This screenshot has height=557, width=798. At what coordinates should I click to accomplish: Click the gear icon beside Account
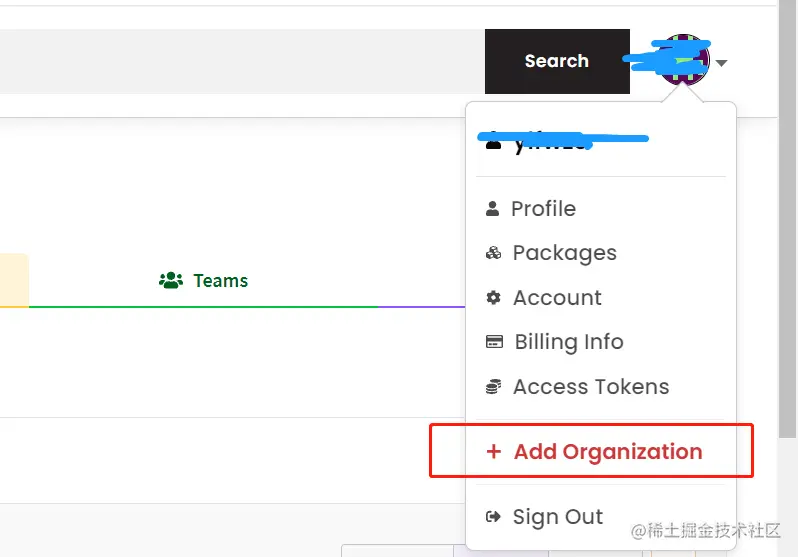[x=493, y=298]
